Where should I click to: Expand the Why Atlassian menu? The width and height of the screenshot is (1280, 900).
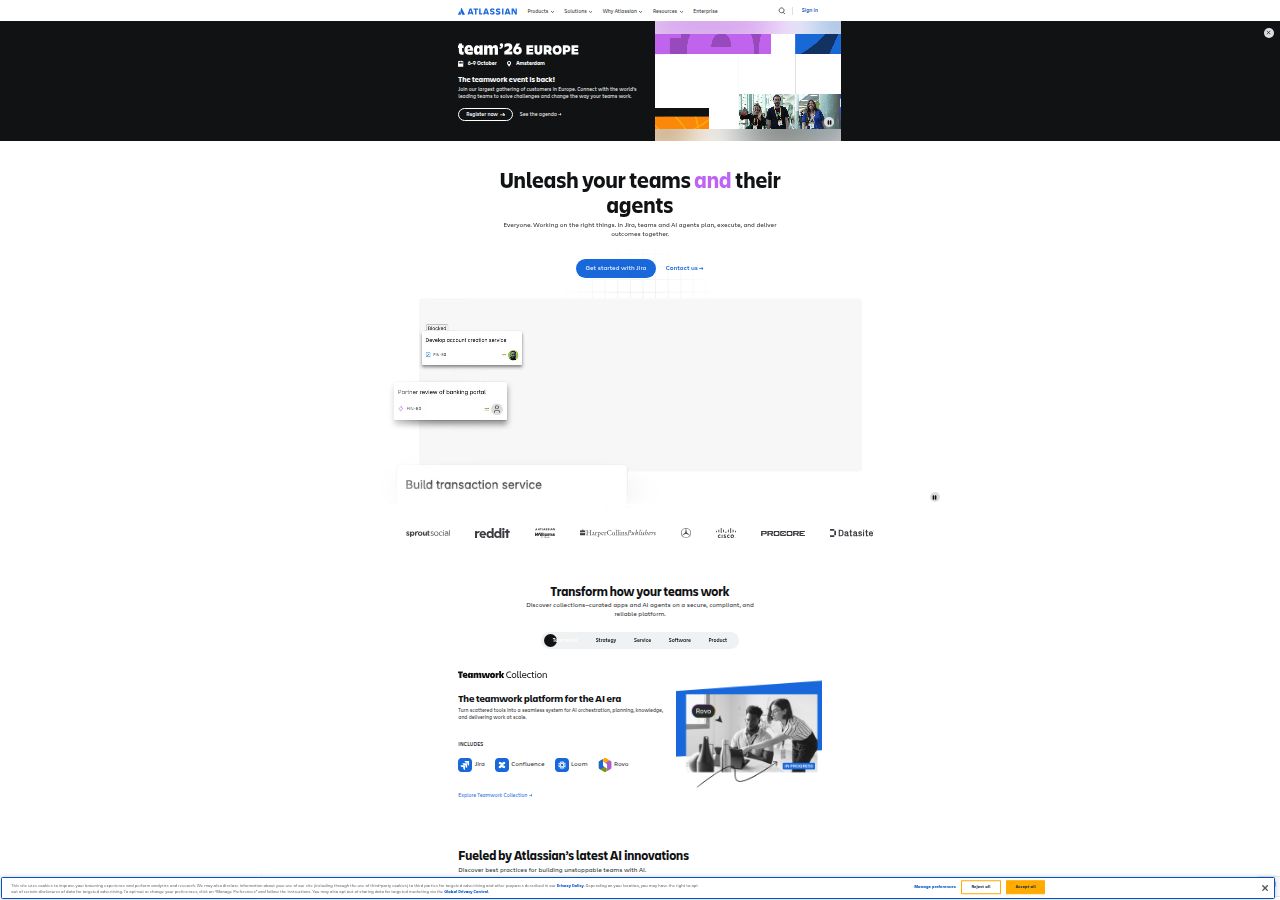click(x=622, y=11)
